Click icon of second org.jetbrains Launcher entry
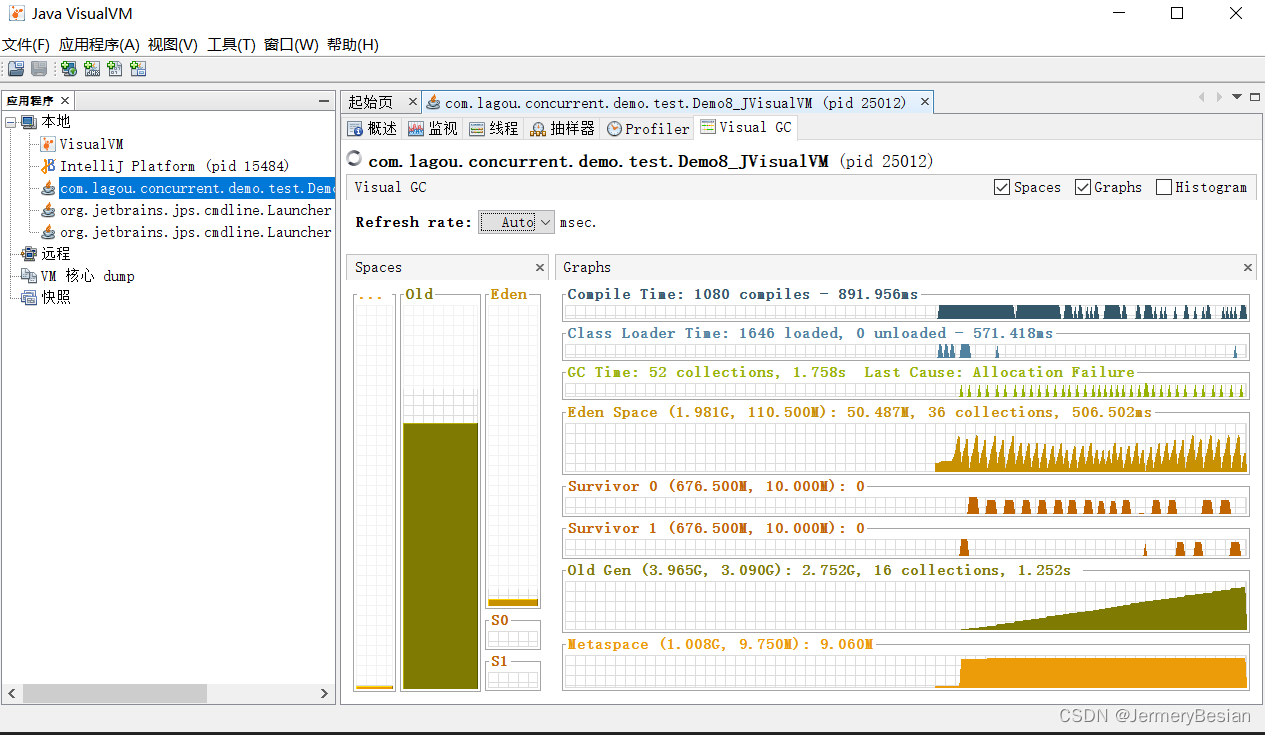 pos(49,232)
